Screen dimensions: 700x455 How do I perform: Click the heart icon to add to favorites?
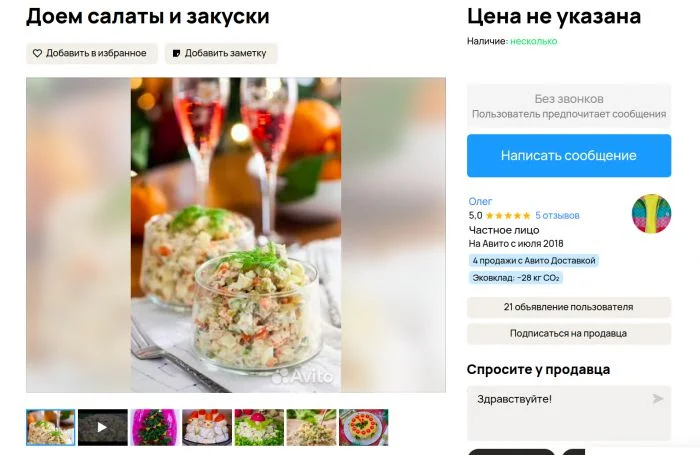38,53
